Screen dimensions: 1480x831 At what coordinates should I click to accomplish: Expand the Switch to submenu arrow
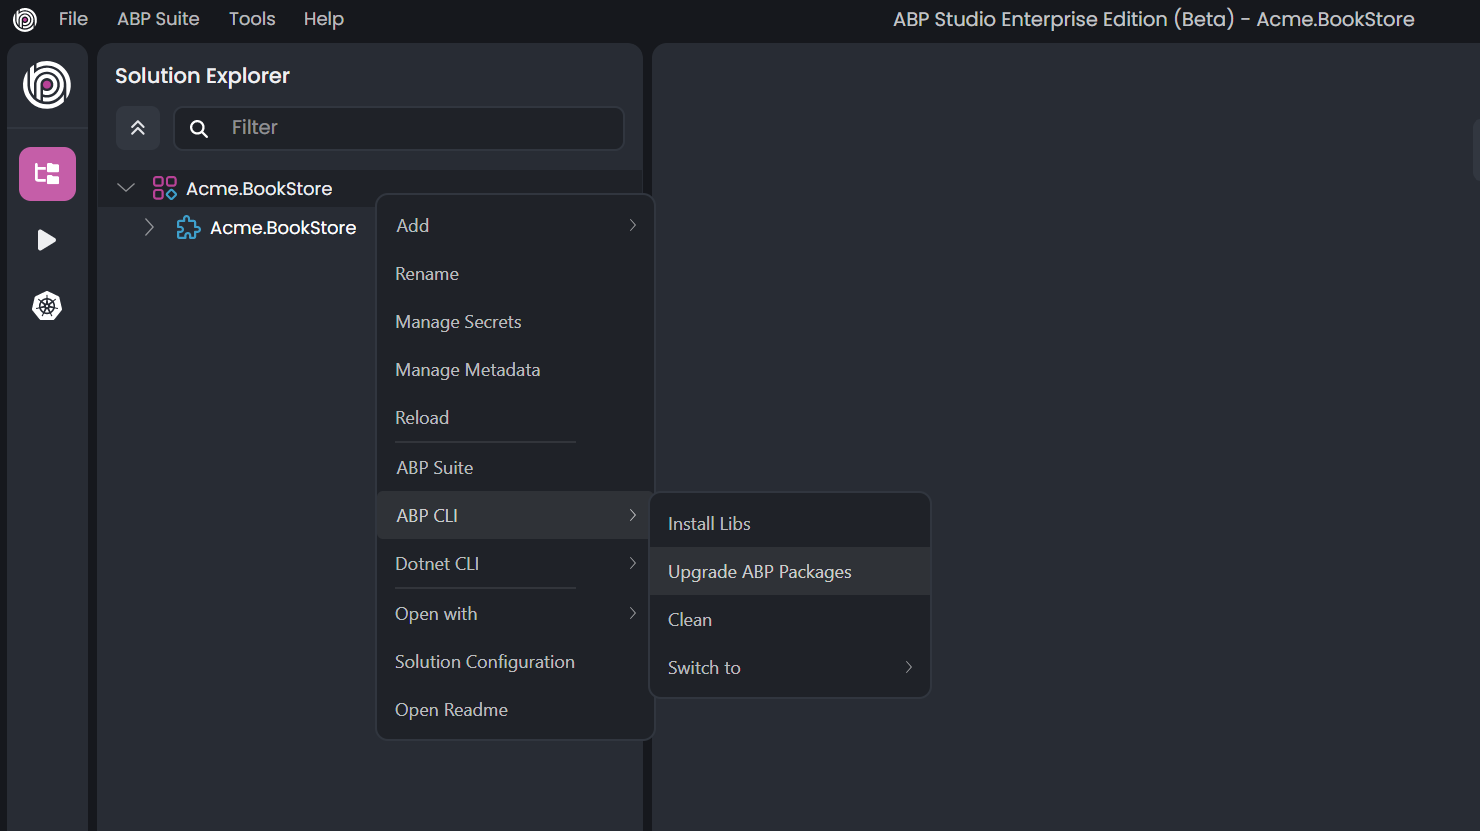[x=909, y=667]
